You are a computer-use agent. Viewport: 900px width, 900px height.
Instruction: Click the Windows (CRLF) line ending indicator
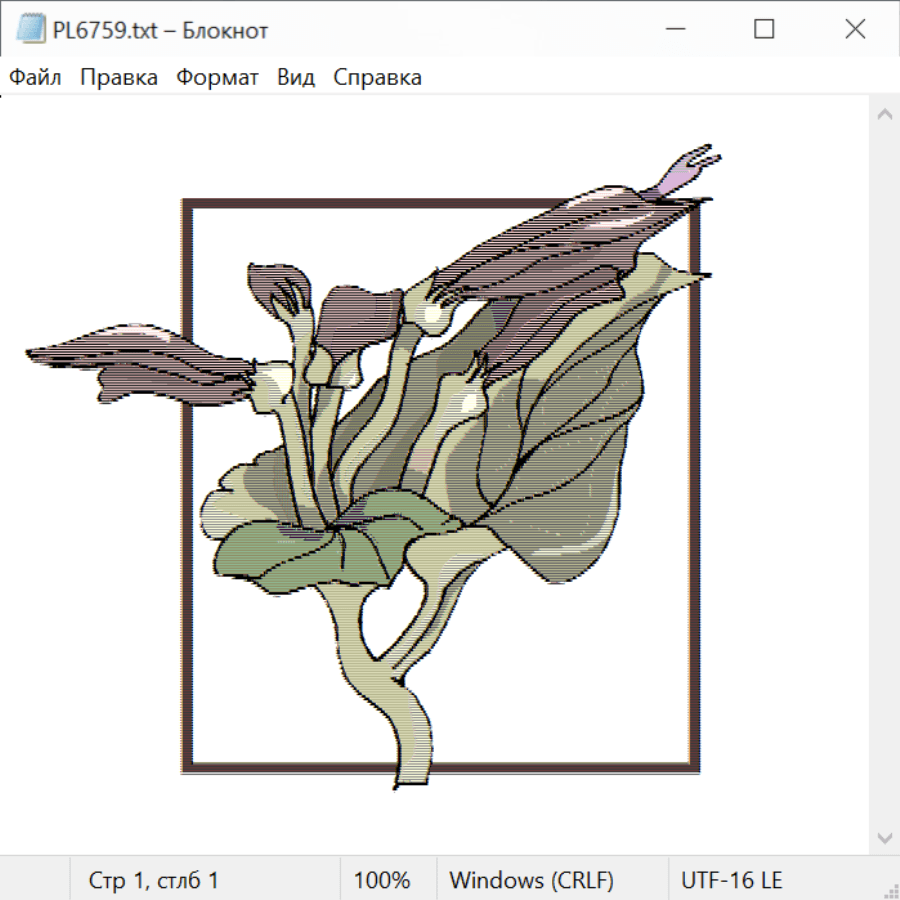click(531, 880)
